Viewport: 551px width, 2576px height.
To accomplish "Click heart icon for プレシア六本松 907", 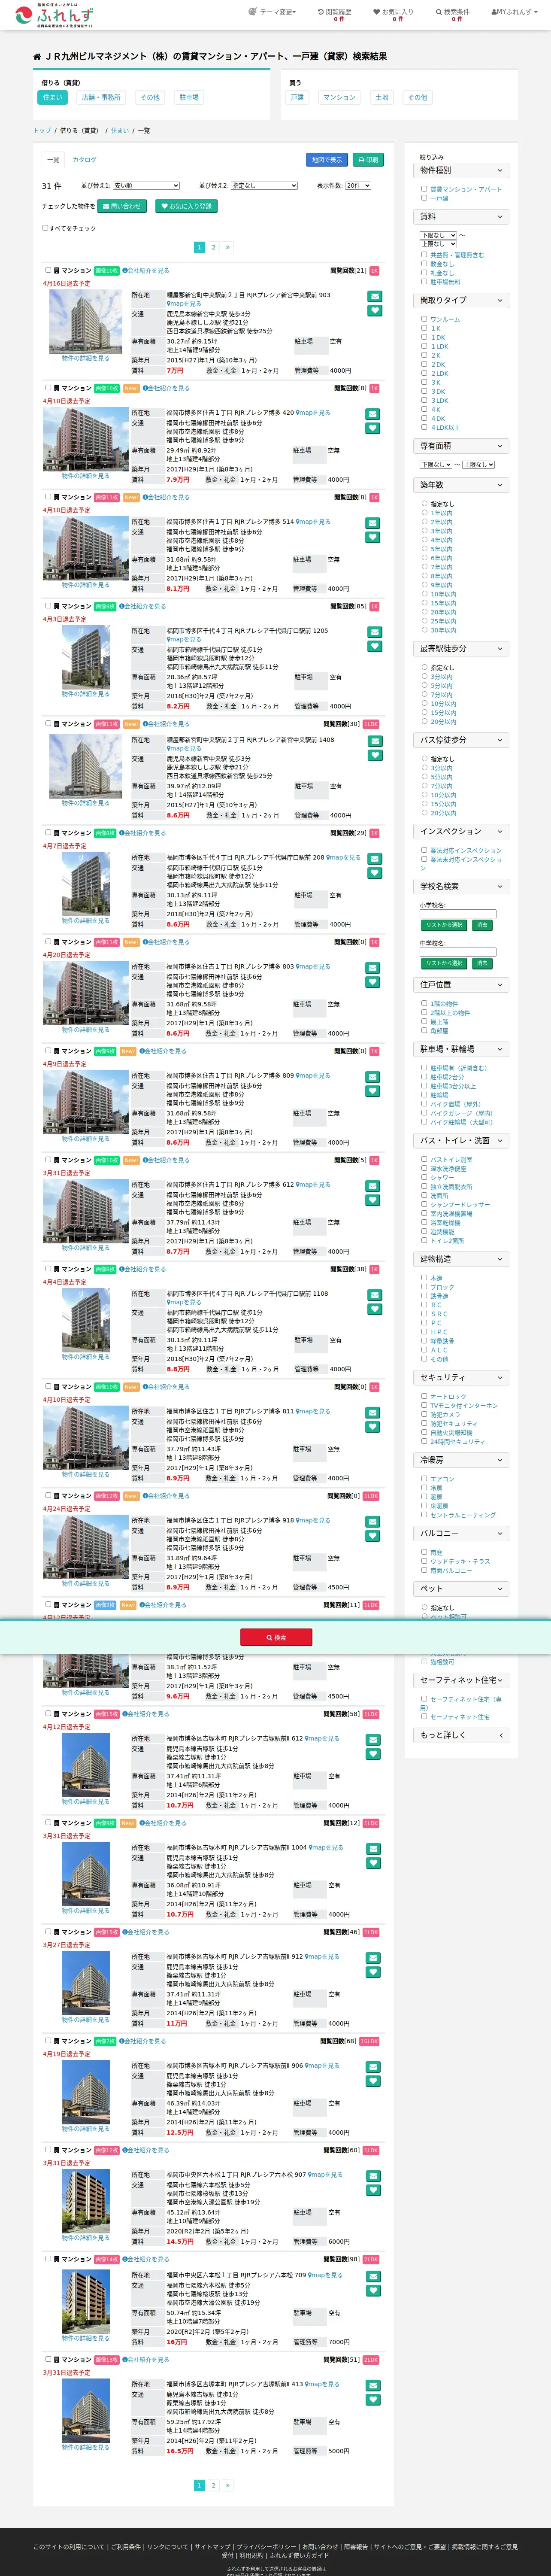I will 372,2191.
